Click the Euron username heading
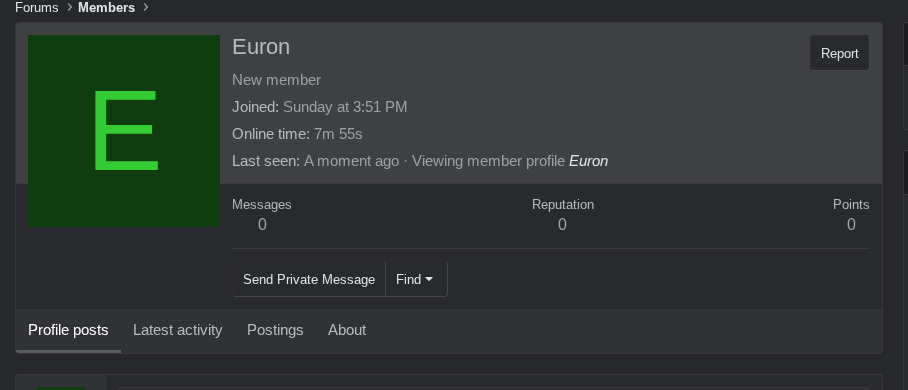This screenshot has width=908, height=390. (261, 47)
